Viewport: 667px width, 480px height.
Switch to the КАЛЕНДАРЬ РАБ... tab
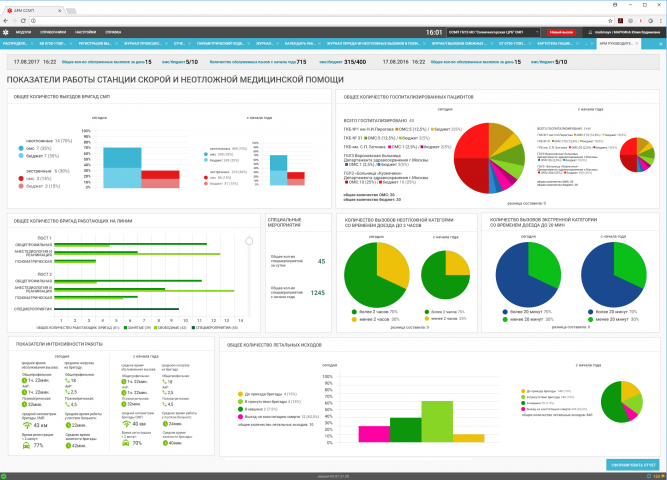[300, 43]
